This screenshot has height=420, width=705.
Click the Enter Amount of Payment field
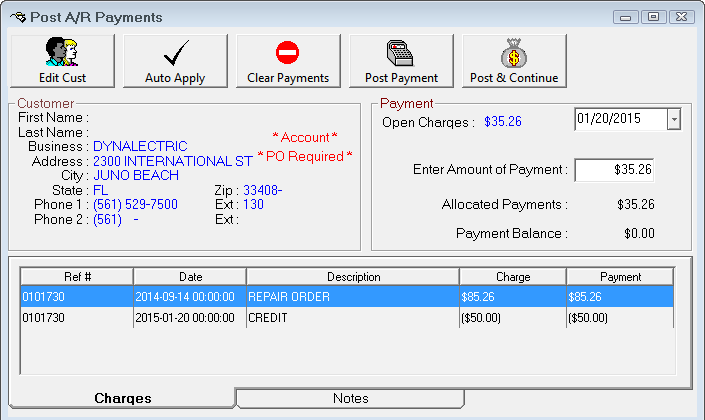[614, 170]
